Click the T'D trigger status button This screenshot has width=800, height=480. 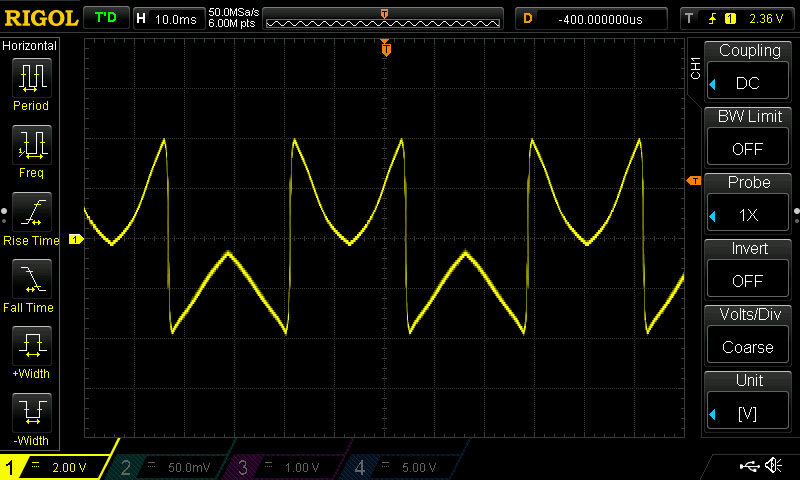[x=104, y=18]
